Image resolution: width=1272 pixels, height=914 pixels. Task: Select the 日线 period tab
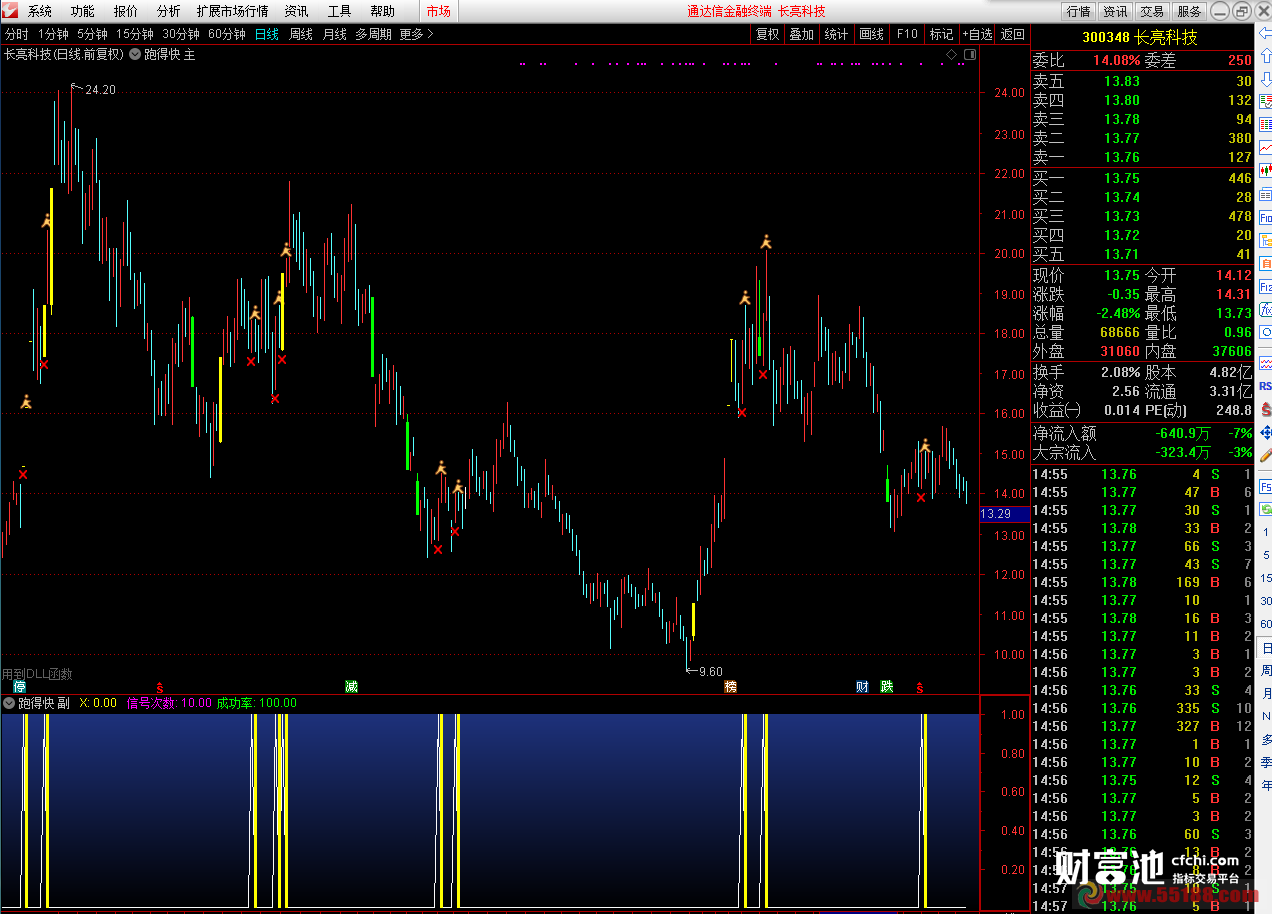coord(267,34)
